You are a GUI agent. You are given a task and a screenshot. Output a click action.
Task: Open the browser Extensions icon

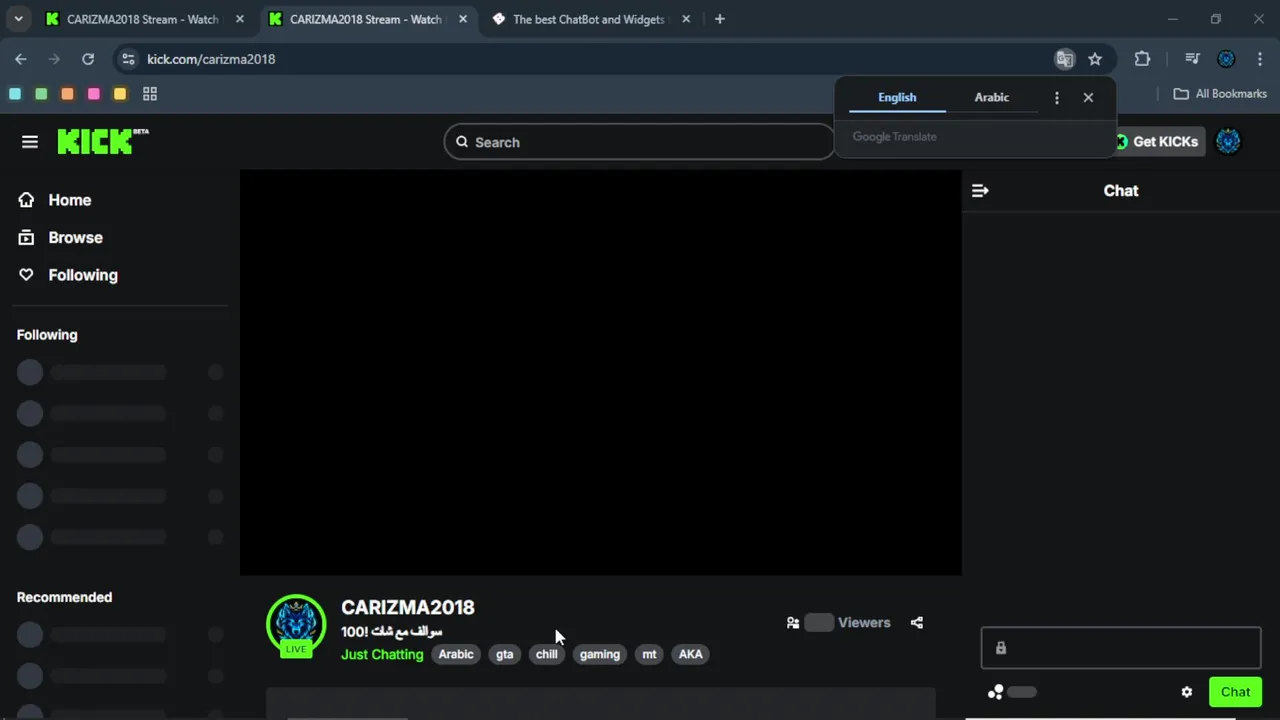coord(1142,59)
